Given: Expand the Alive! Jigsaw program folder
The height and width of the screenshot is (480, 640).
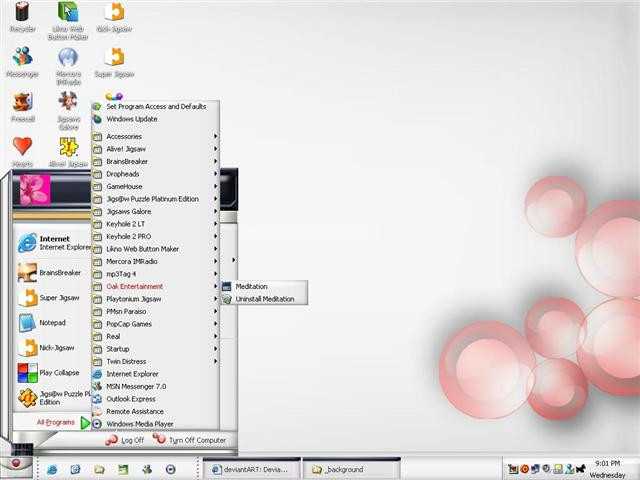Looking at the screenshot, I should coord(156,149).
